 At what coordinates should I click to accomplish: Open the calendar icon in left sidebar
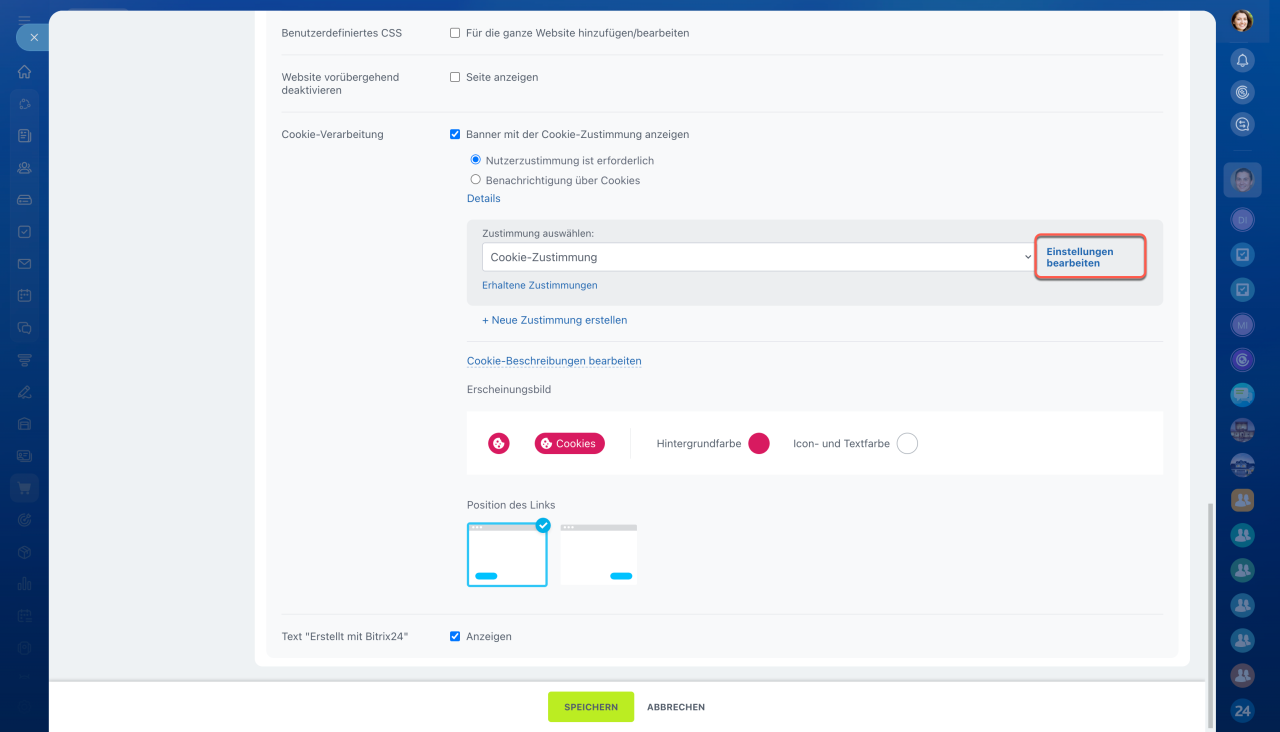(x=24, y=296)
